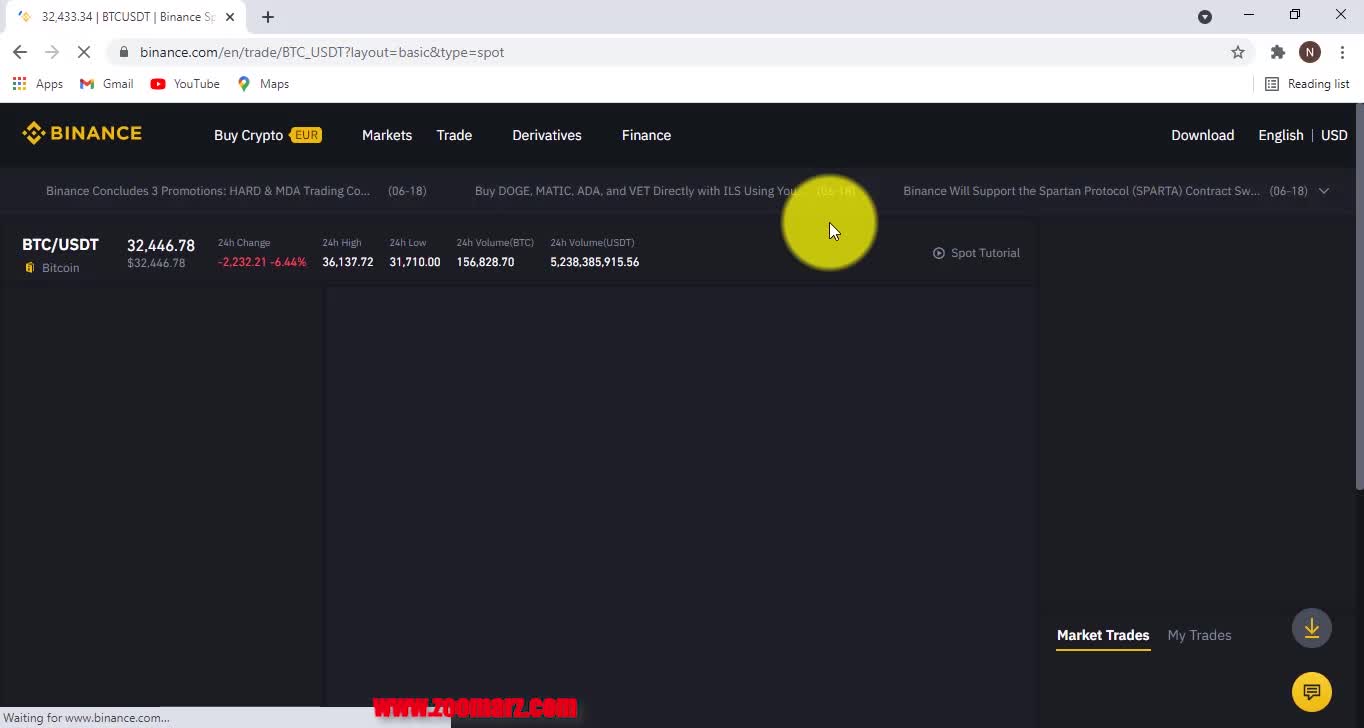Open the Markets menu

[387, 135]
